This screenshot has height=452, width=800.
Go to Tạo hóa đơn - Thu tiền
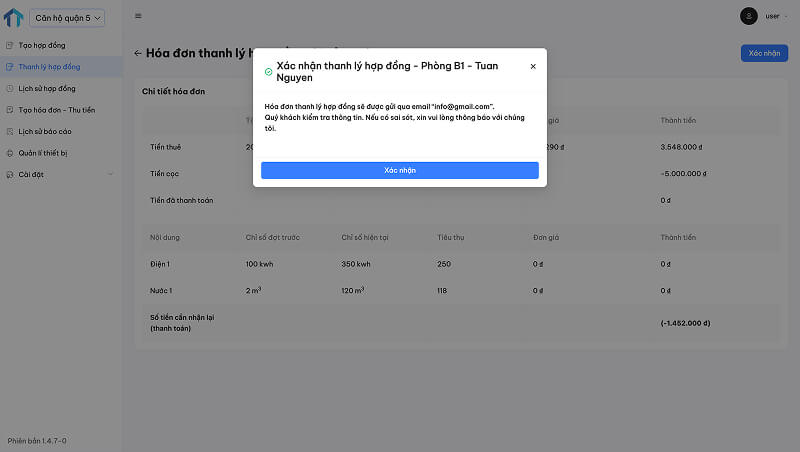coord(61,110)
